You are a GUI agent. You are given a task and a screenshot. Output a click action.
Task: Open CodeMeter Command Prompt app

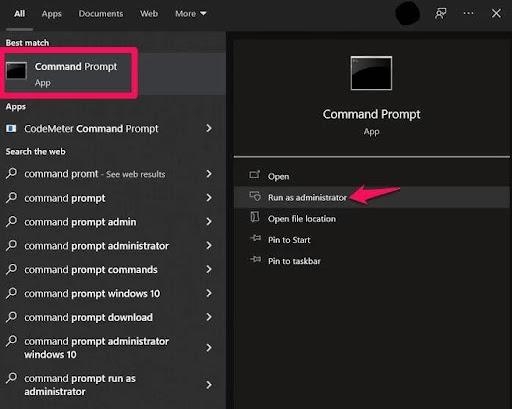coord(113,129)
